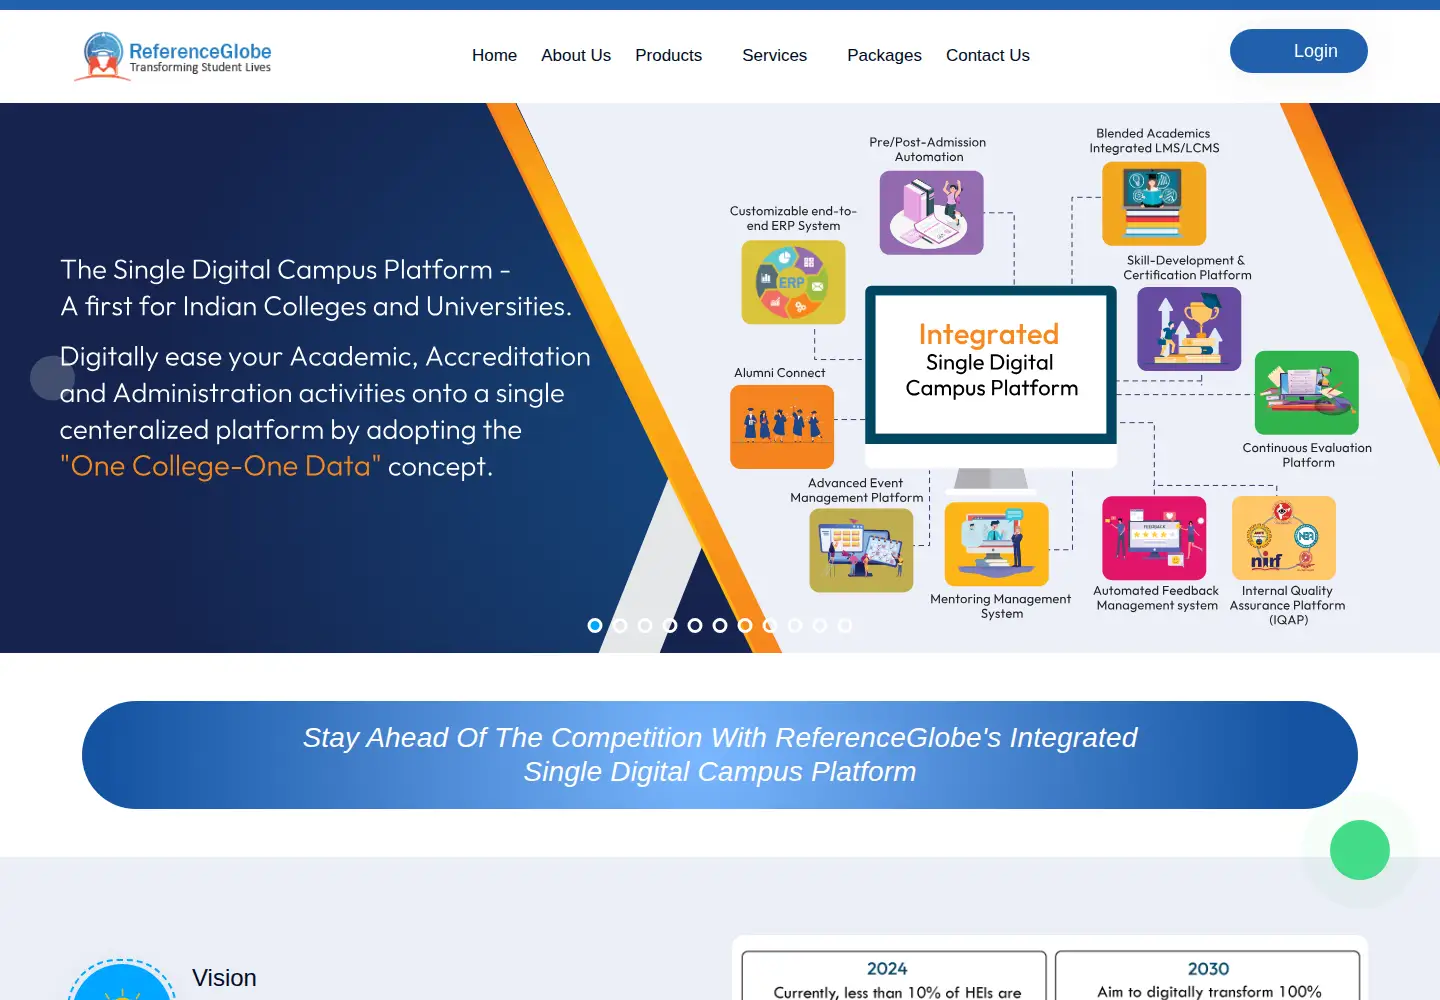This screenshot has height=1000, width=1440.
Task: Select the Pre/Post-Admission Automation icon
Action: pos(931,212)
